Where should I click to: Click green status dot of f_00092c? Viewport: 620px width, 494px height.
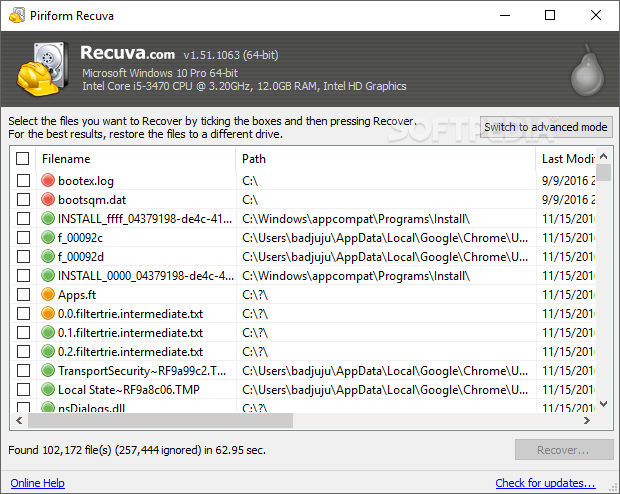48,237
